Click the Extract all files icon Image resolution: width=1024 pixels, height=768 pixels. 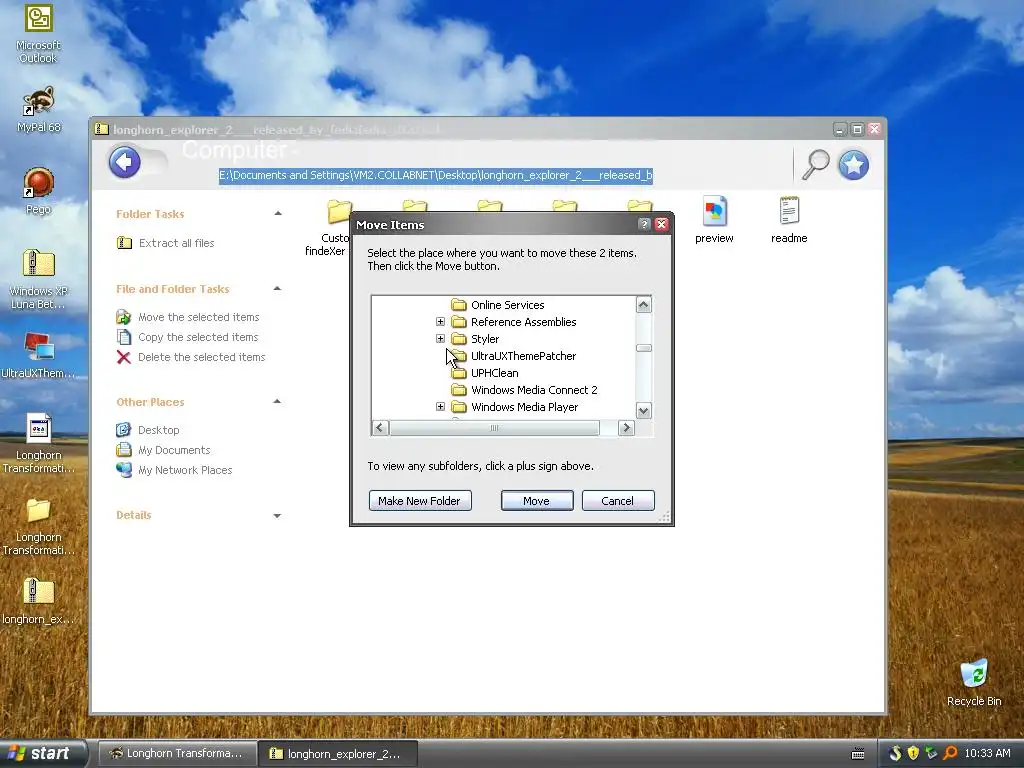[124, 243]
